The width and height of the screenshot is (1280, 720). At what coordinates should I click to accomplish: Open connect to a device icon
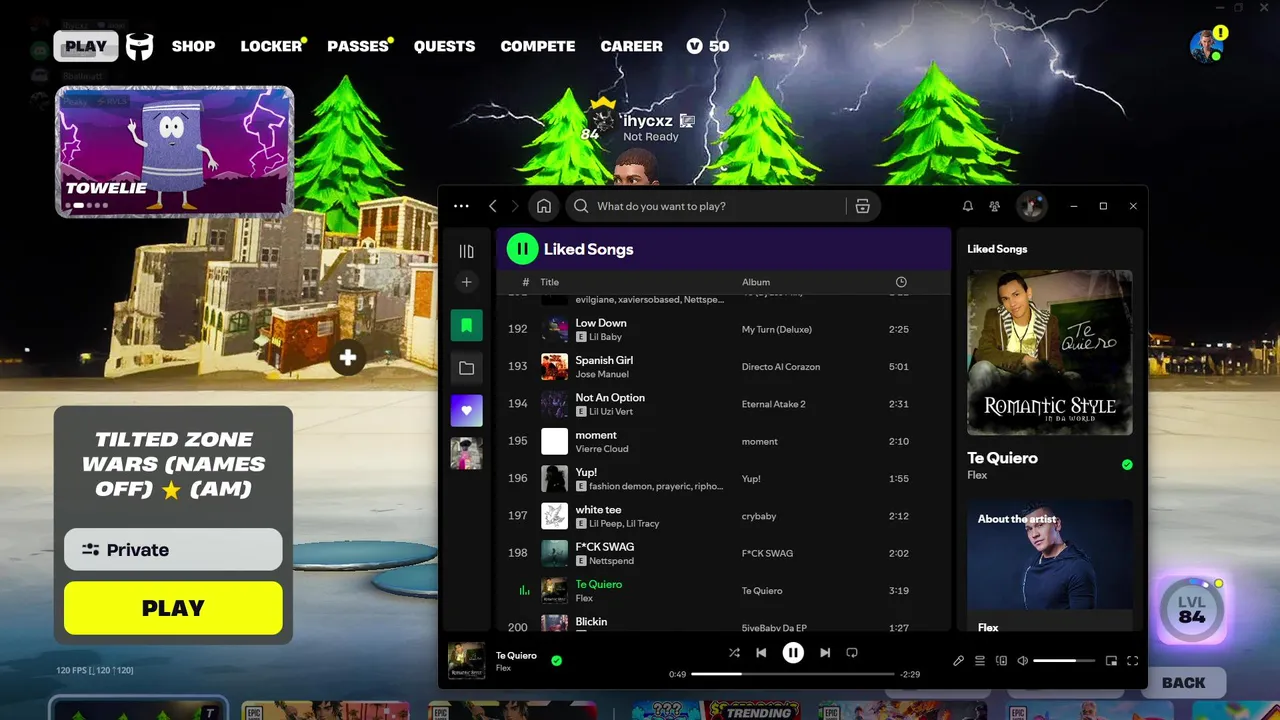1001,661
